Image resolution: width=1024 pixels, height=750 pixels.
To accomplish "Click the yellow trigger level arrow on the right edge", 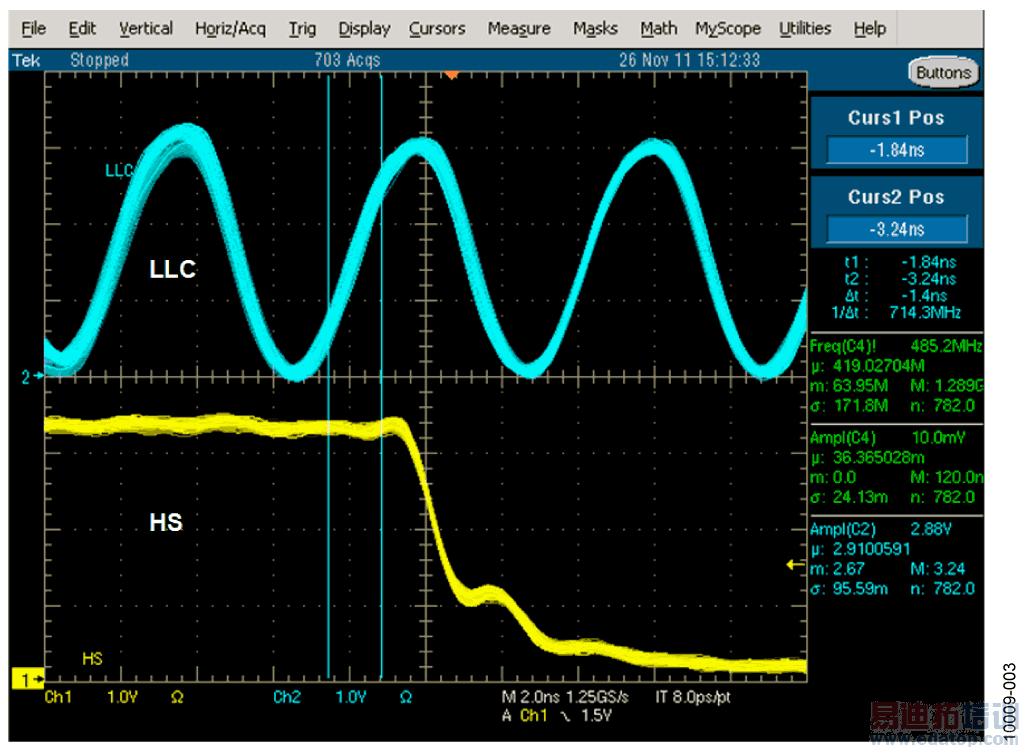I will tap(794, 566).
